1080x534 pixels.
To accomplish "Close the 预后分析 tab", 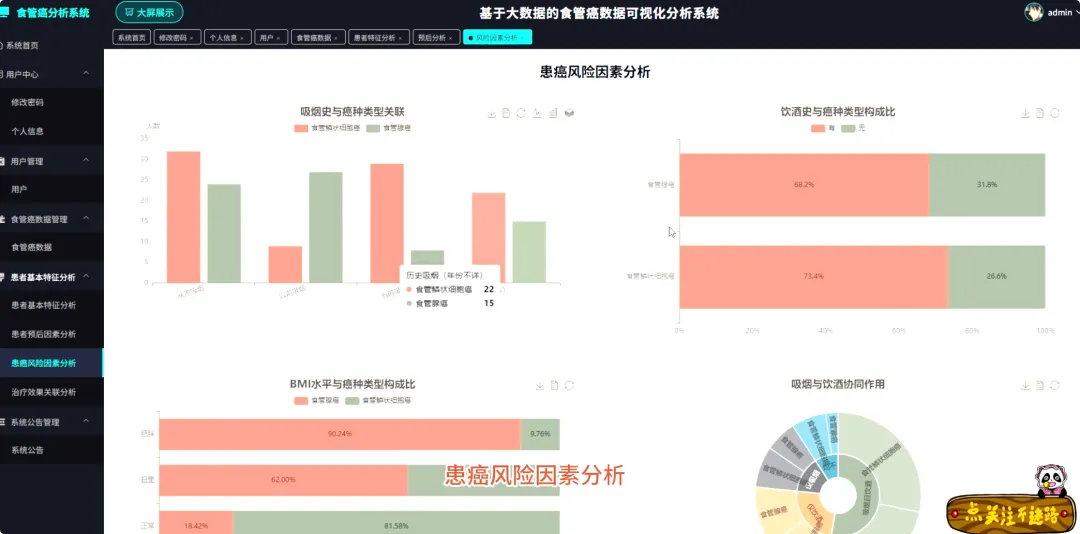I will click(x=450, y=38).
